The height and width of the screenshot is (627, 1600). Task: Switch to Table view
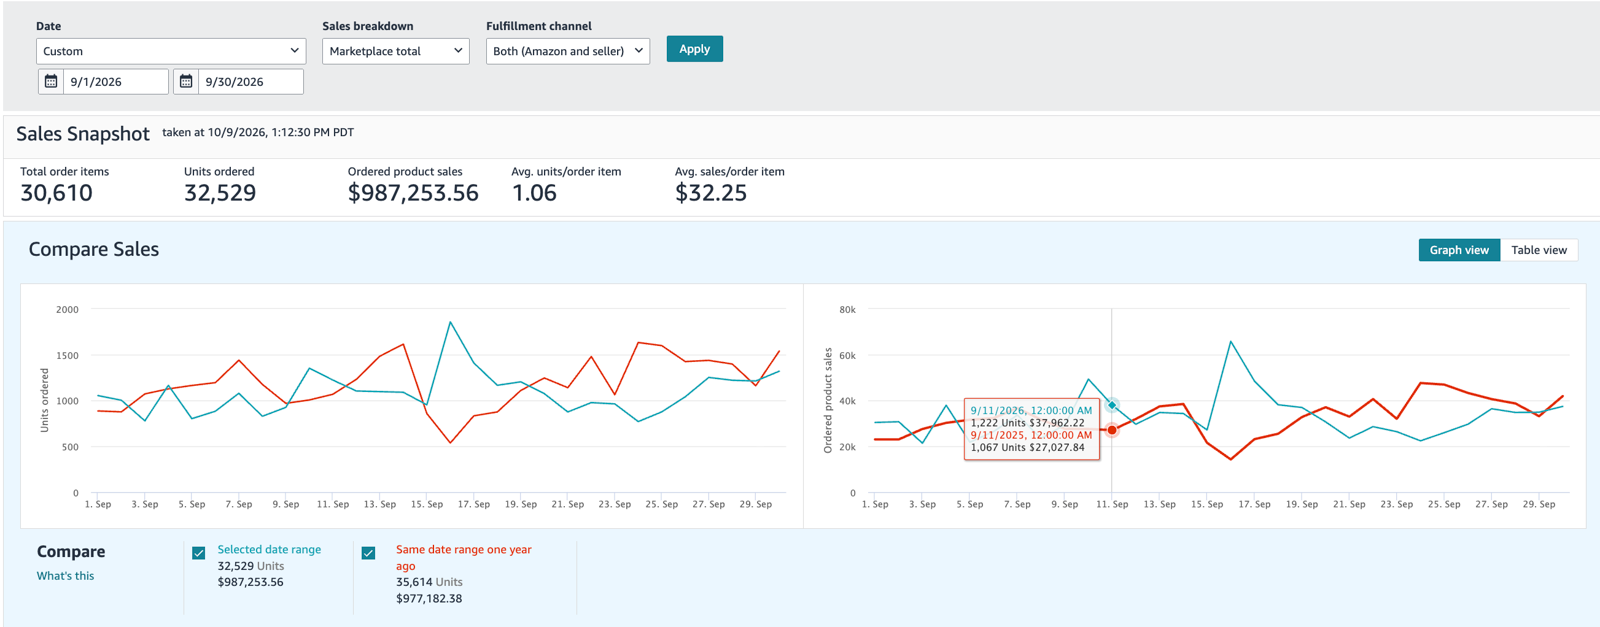pyautogui.click(x=1539, y=250)
